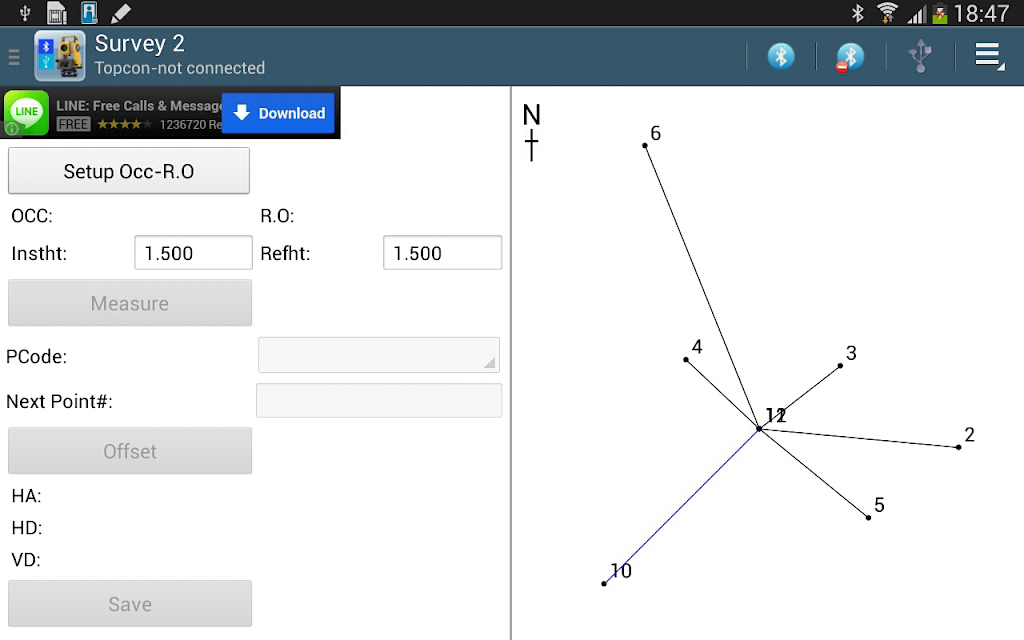Select point 10 on the map
The height and width of the screenshot is (640, 1024).
604,583
